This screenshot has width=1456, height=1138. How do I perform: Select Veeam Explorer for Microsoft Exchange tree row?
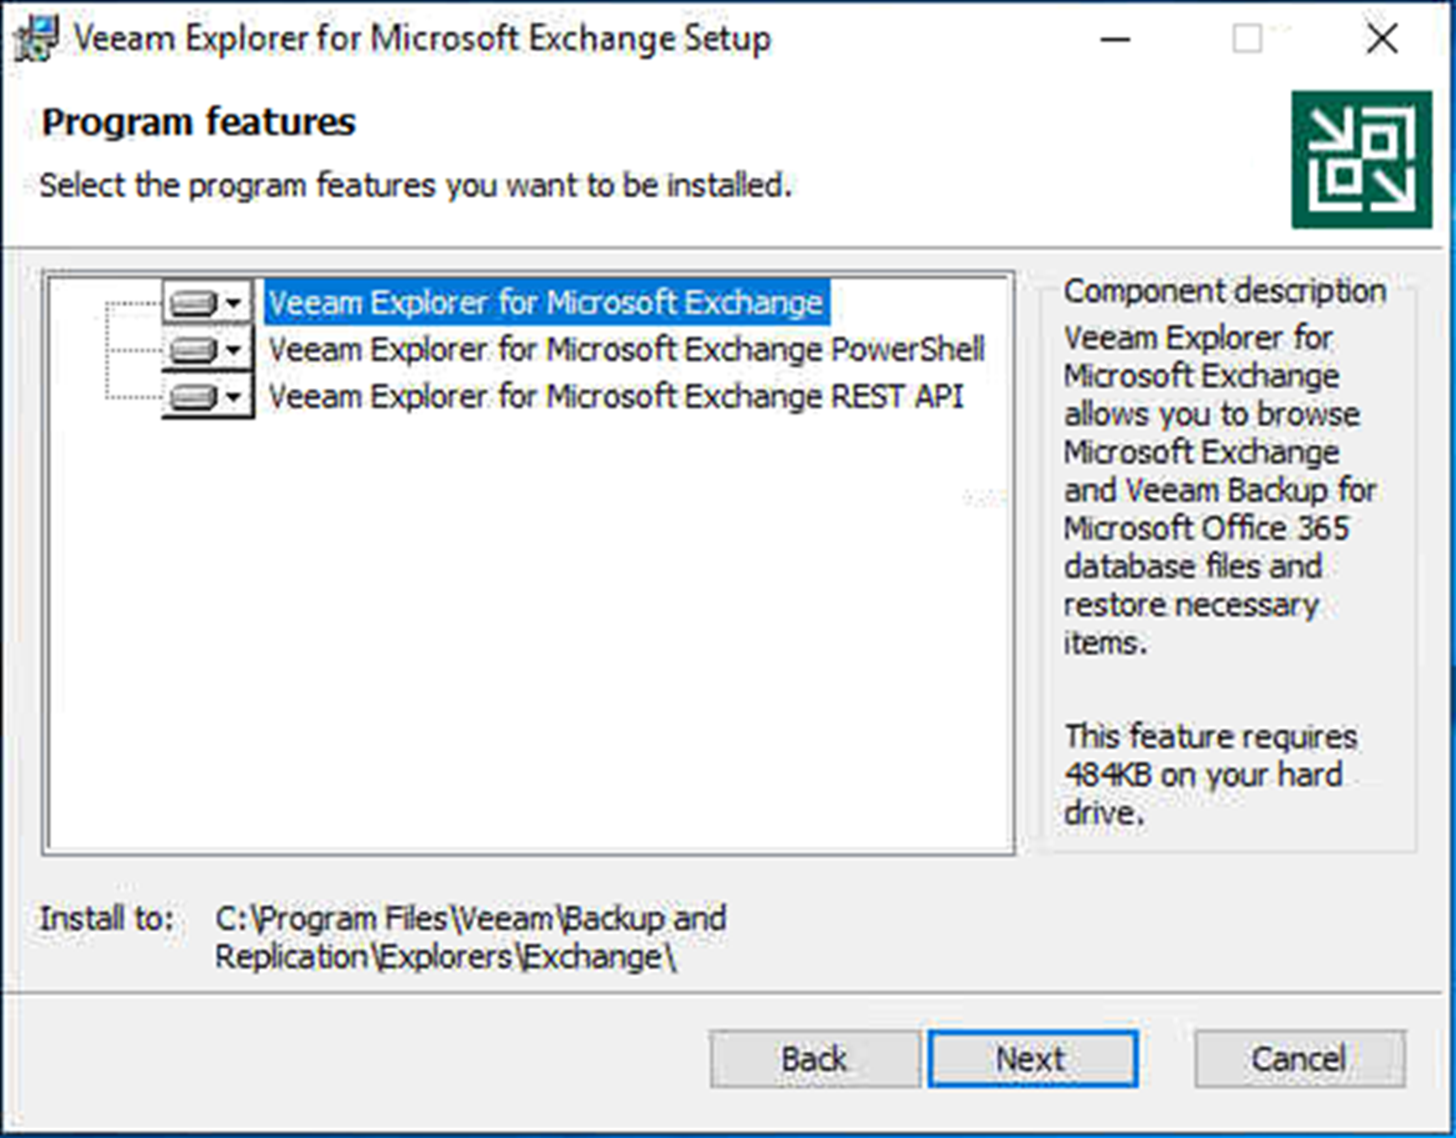point(546,302)
